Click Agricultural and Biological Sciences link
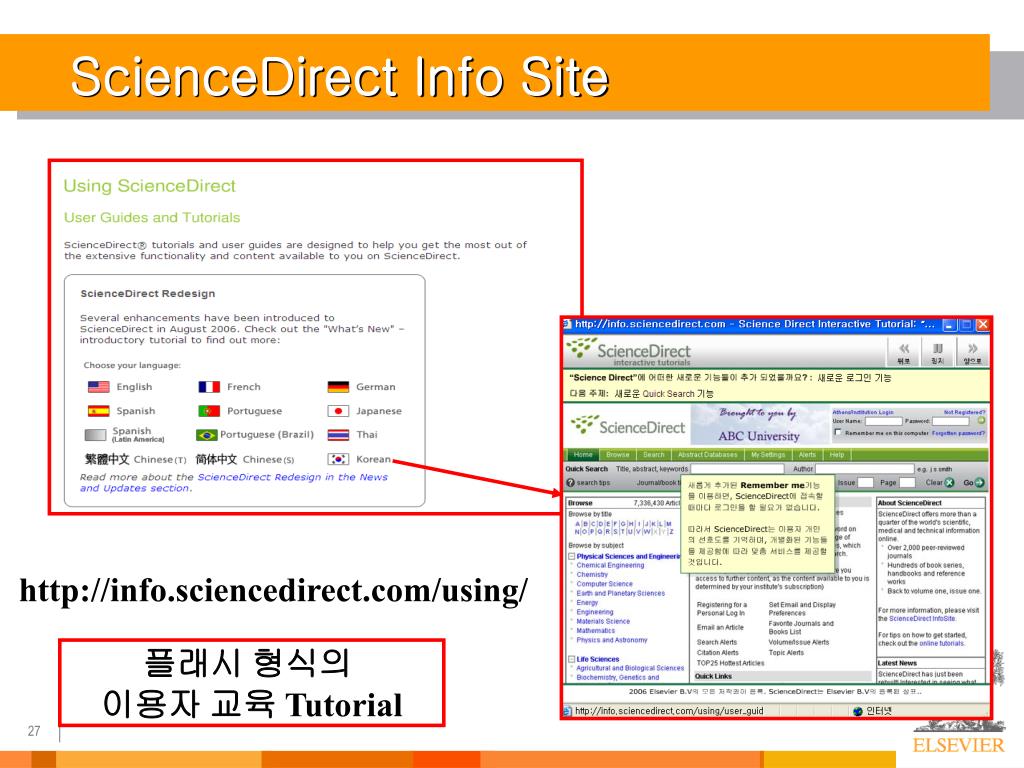Viewport: 1024px width, 768px height. (x=630, y=668)
